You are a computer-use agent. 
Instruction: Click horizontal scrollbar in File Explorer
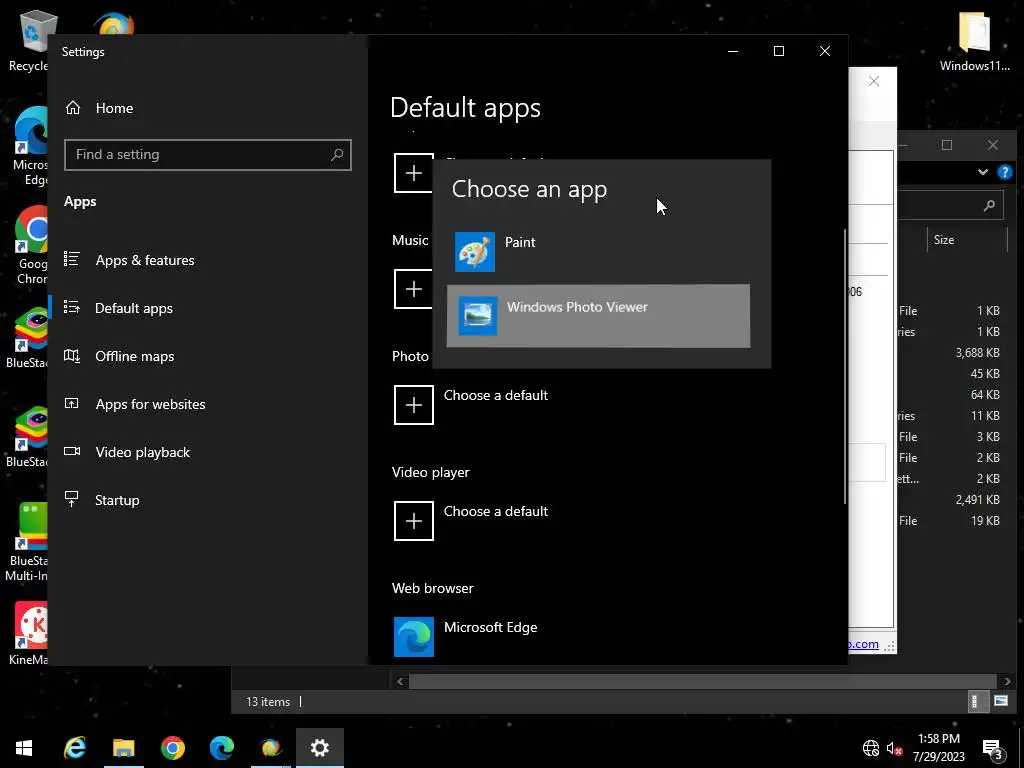[x=702, y=681]
